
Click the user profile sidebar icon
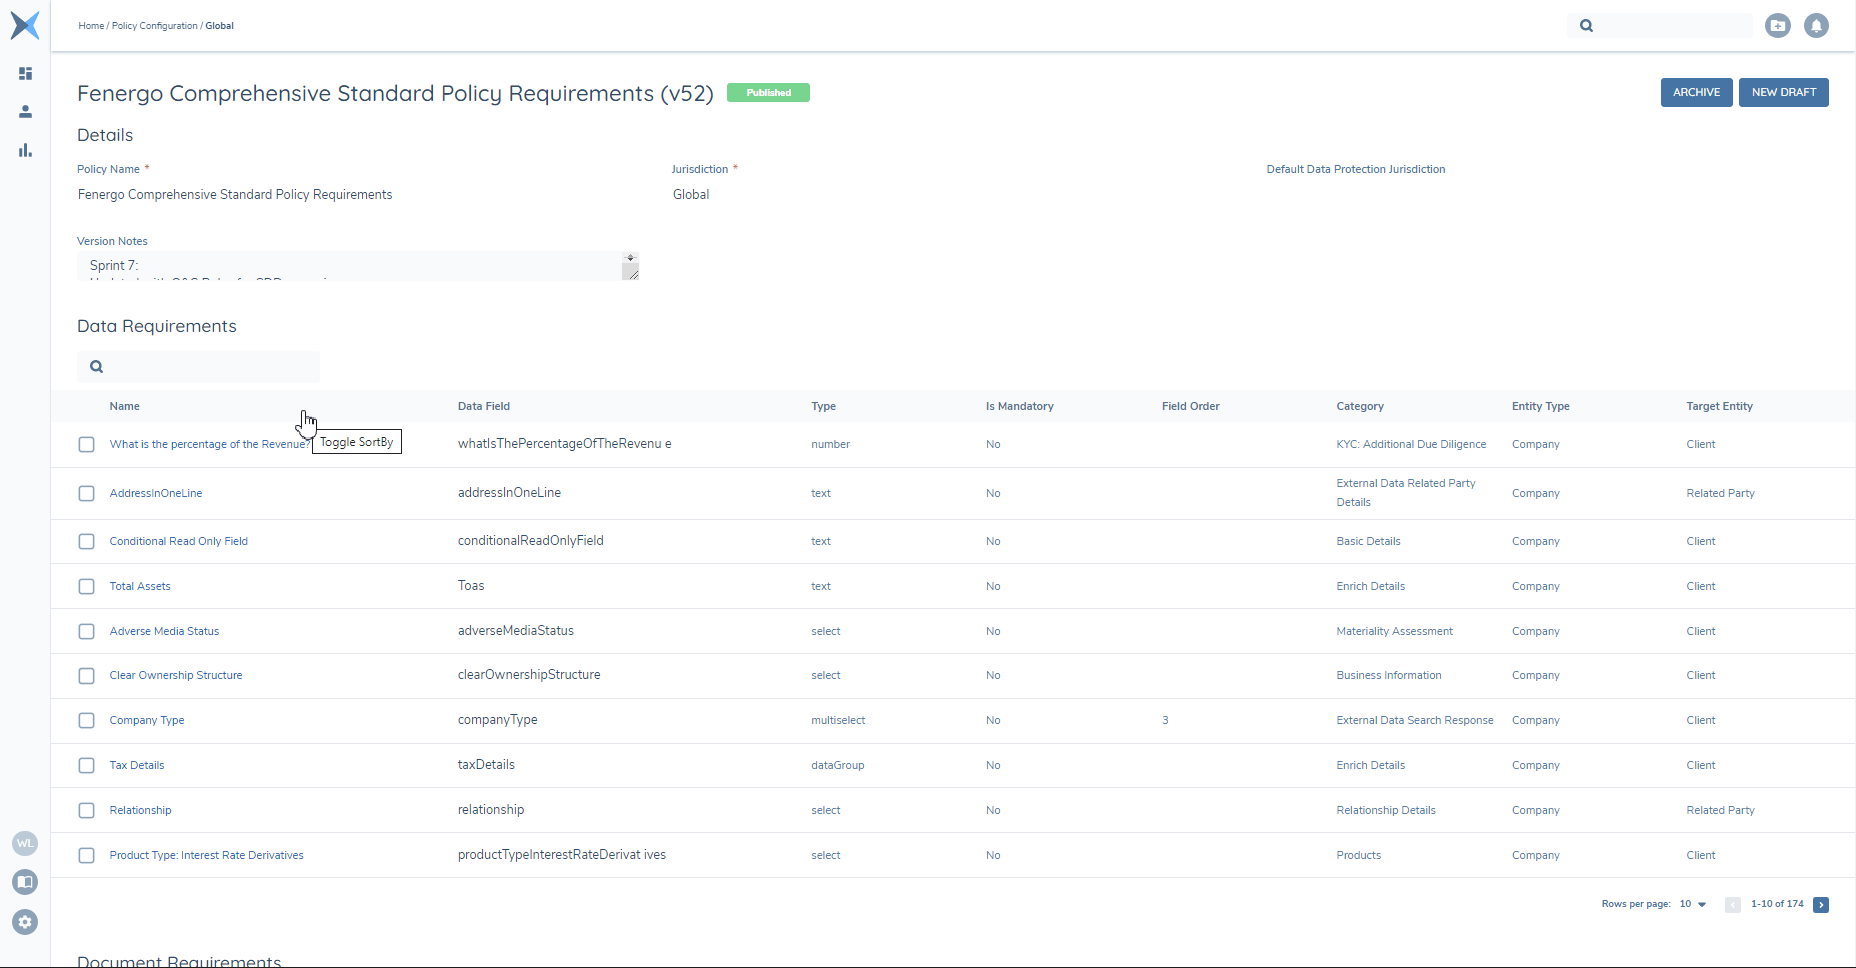[x=25, y=112]
